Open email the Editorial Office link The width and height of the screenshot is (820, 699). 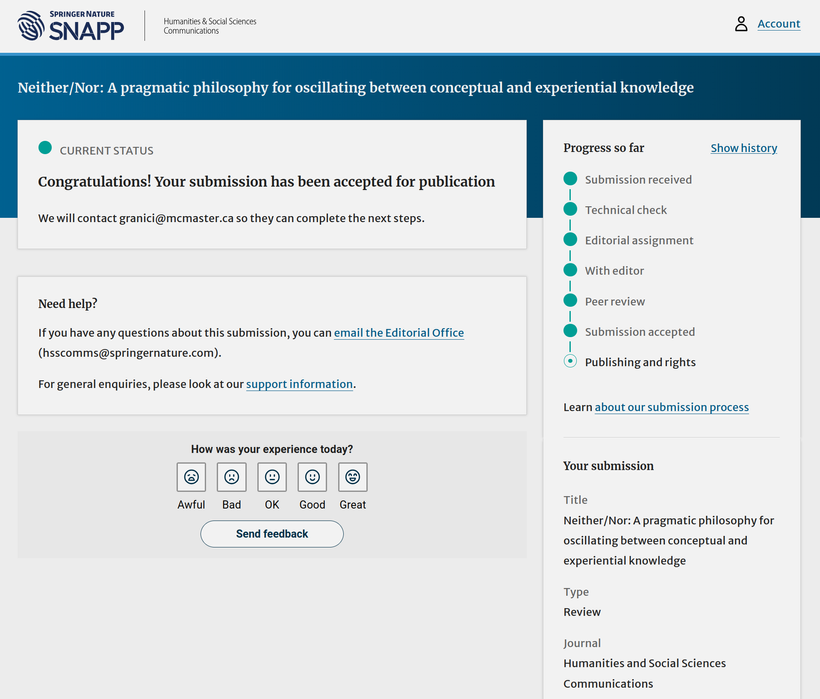tap(399, 333)
